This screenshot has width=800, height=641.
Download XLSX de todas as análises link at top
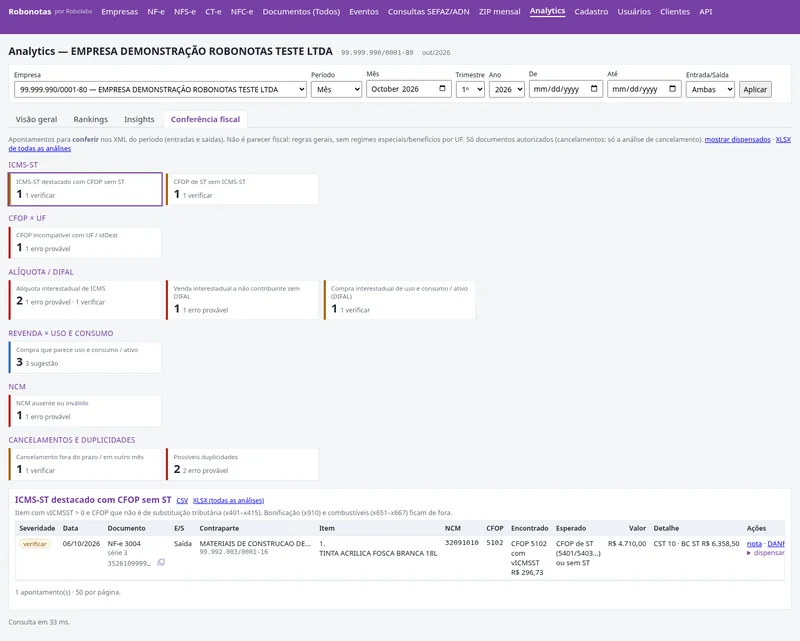pyautogui.click(x=39, y=149)
